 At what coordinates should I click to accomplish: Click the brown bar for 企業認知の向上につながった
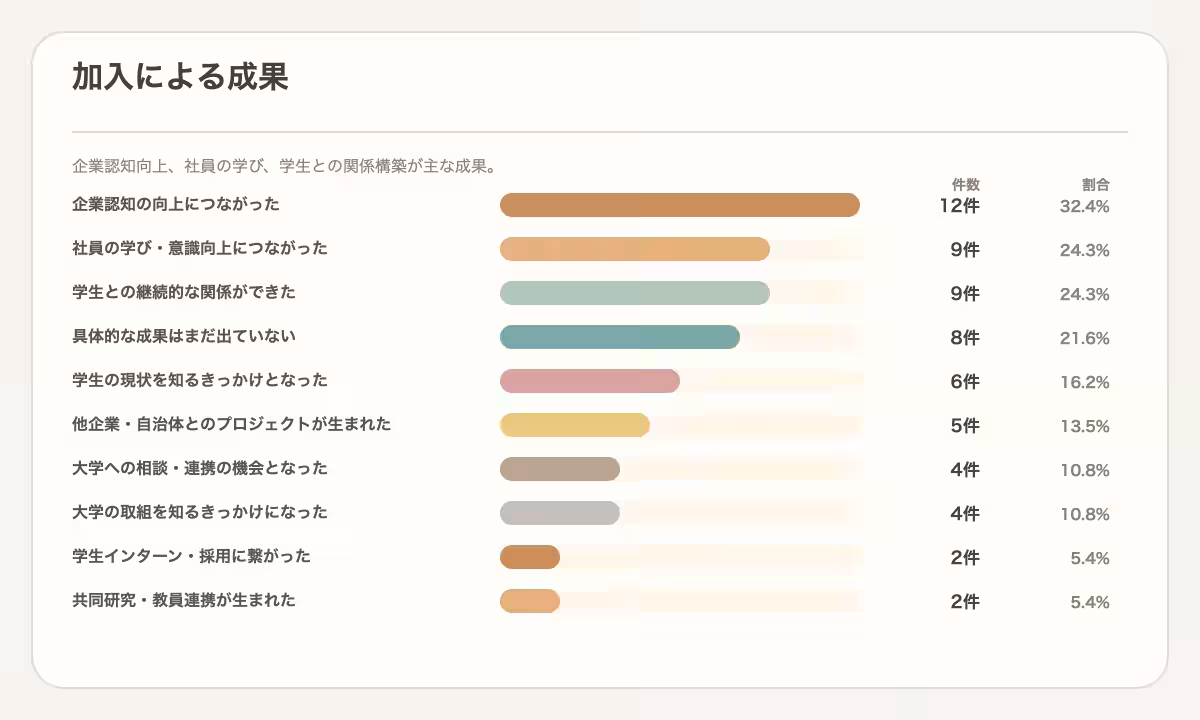(680, 205)
